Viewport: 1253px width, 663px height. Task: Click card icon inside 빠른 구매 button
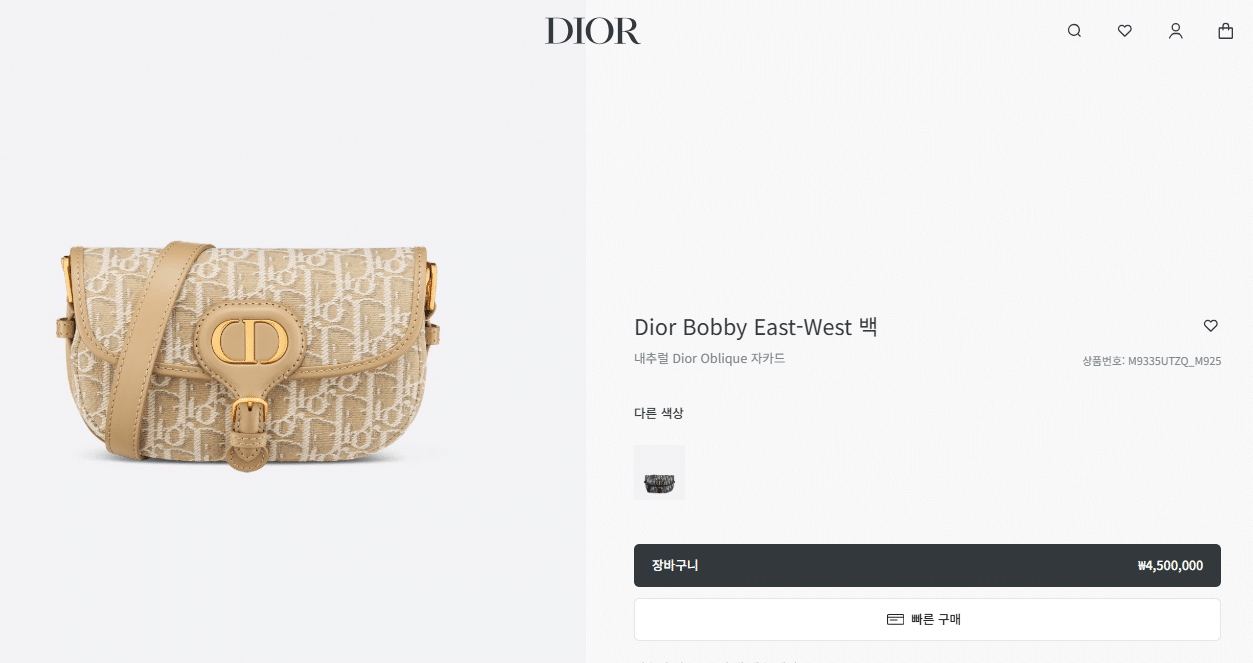pos(895,620)
